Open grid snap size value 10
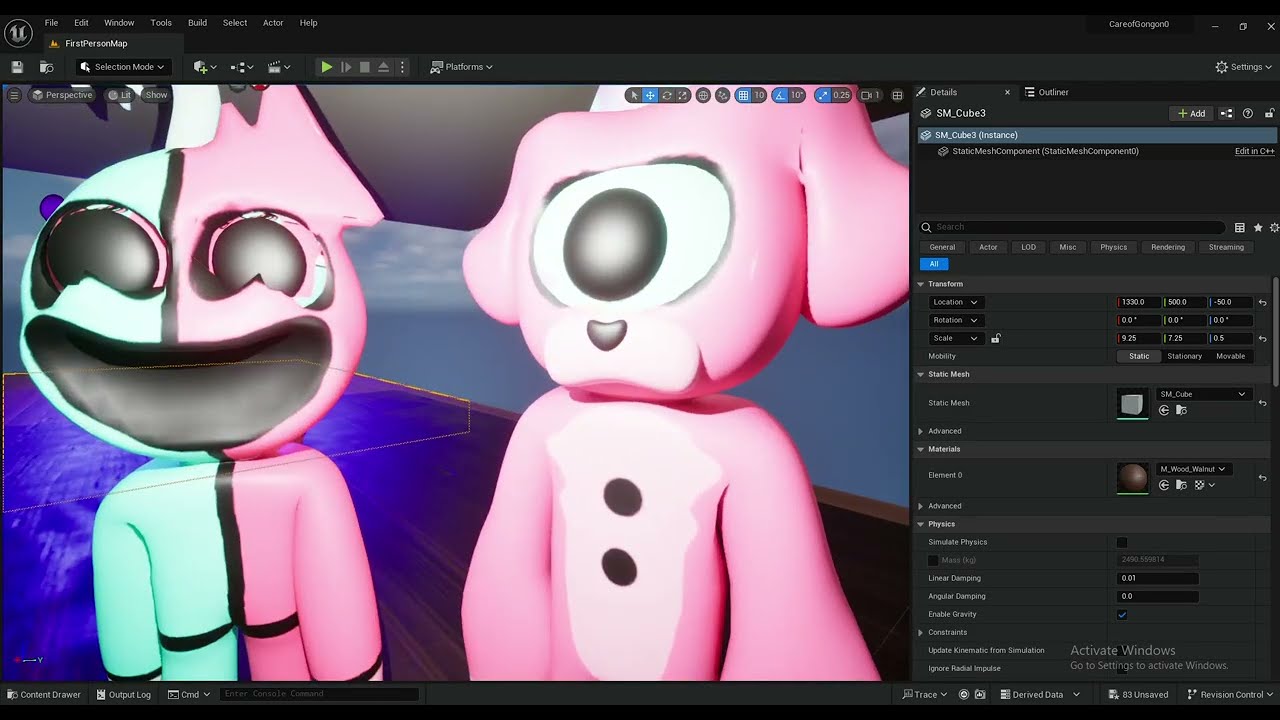The width and height of the screenshot is (1280, 720). 759,95
